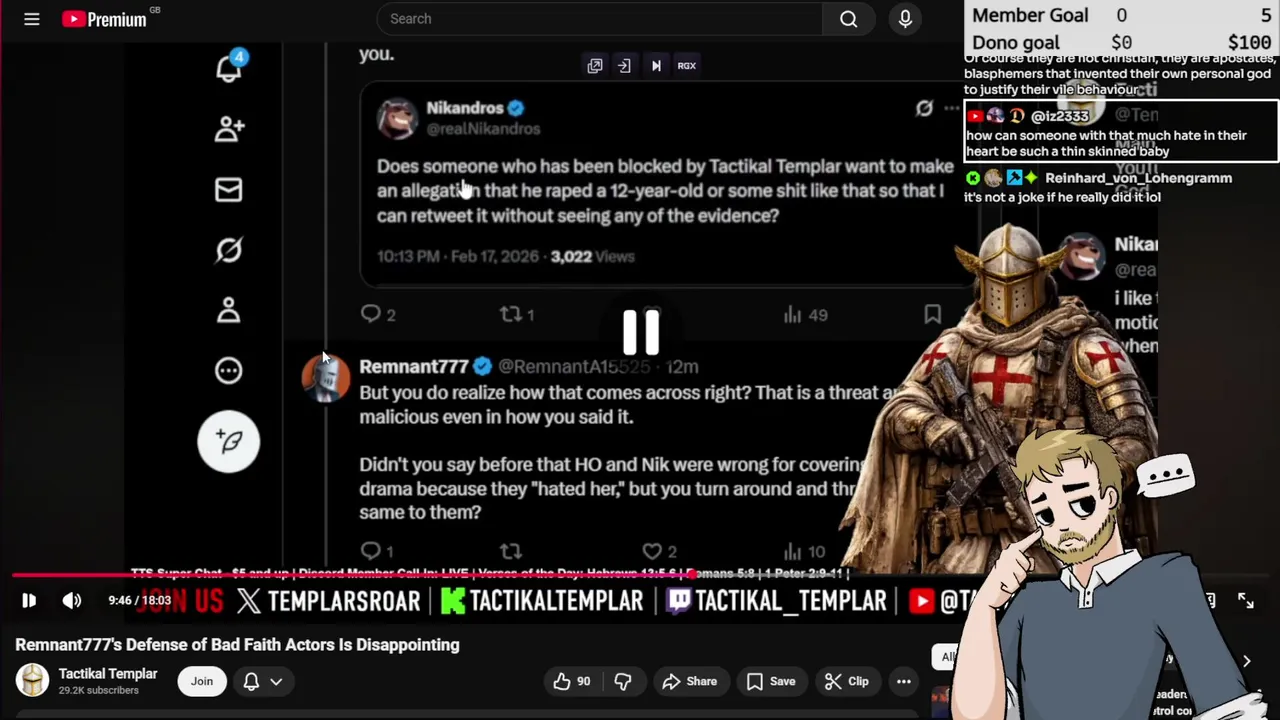
Task: Select the All filter chip
Action: click(x=946, y=657)
